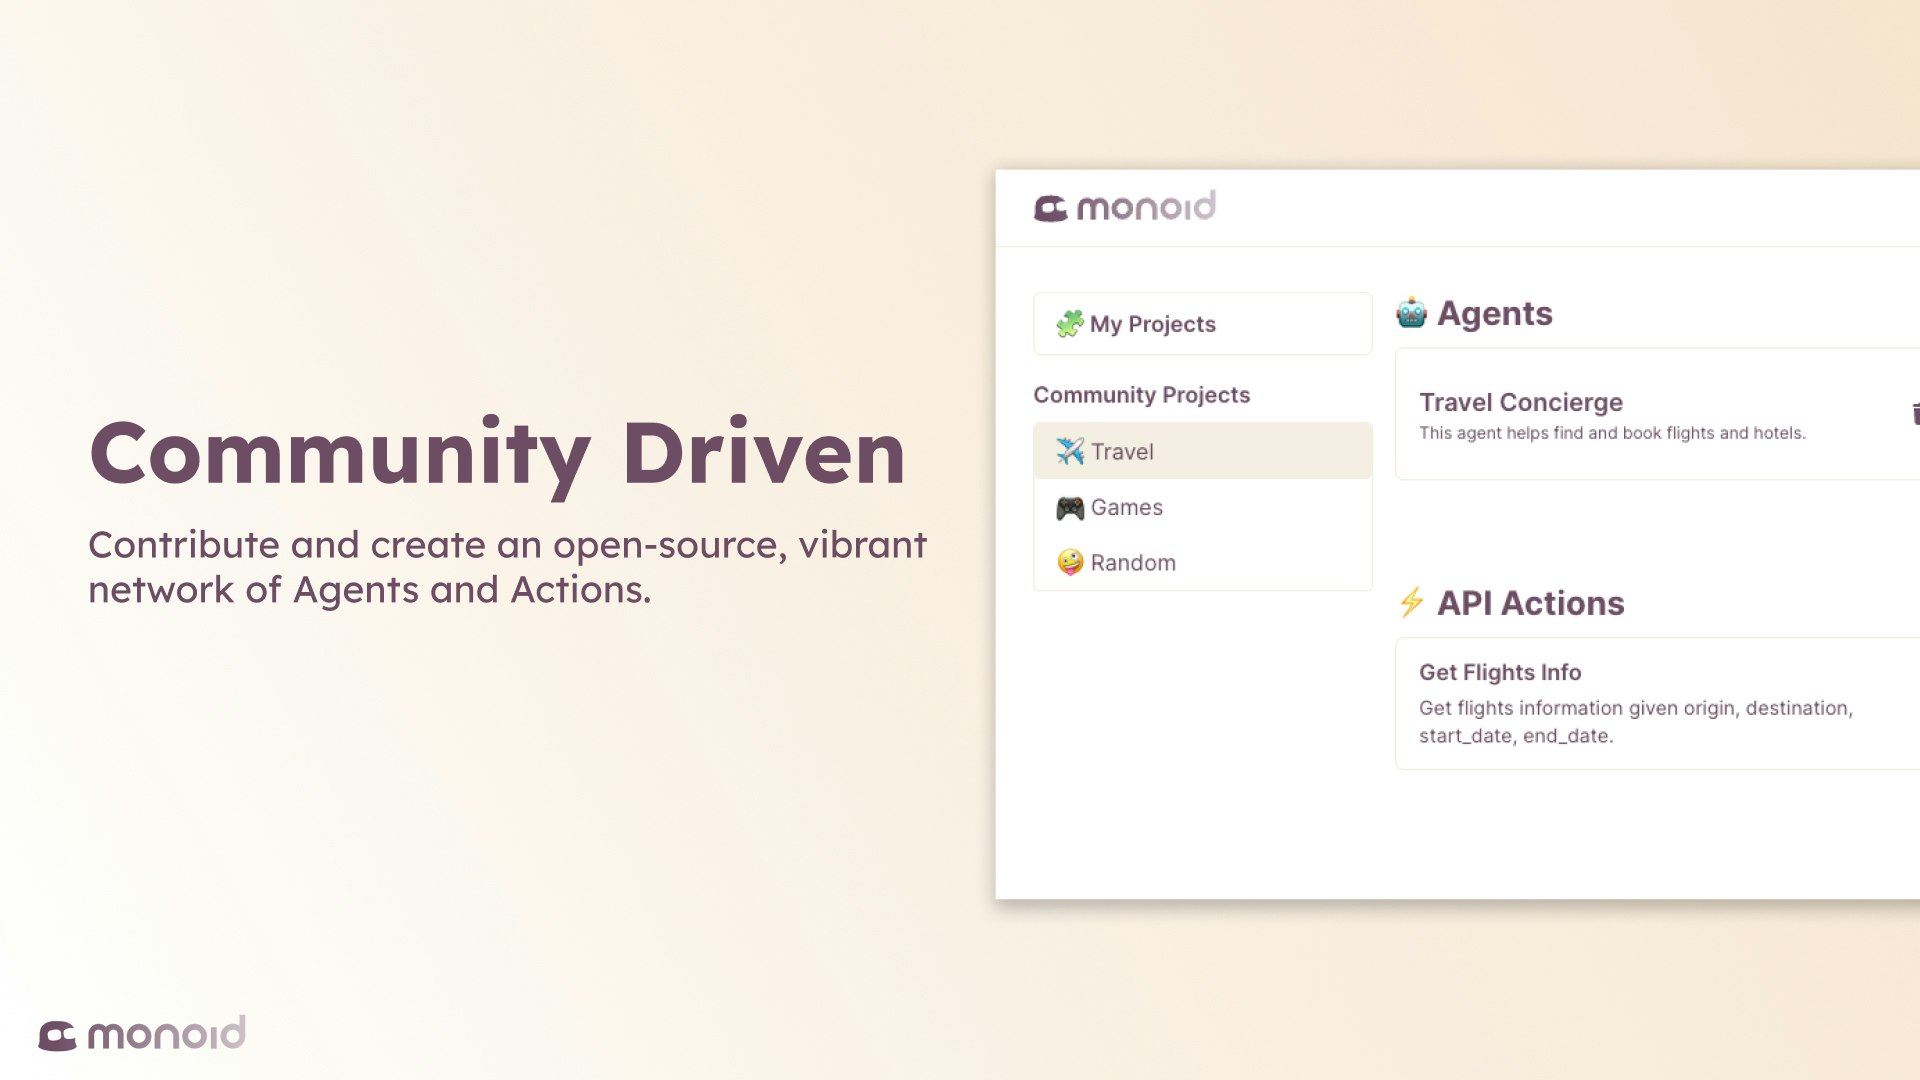
Task: Click the Monoid logo in app header
Action: pos(1124,207)
